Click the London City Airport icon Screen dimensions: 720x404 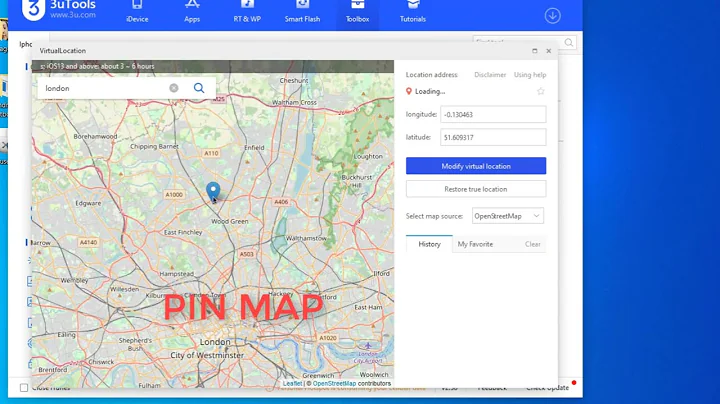tap(367, 345)
